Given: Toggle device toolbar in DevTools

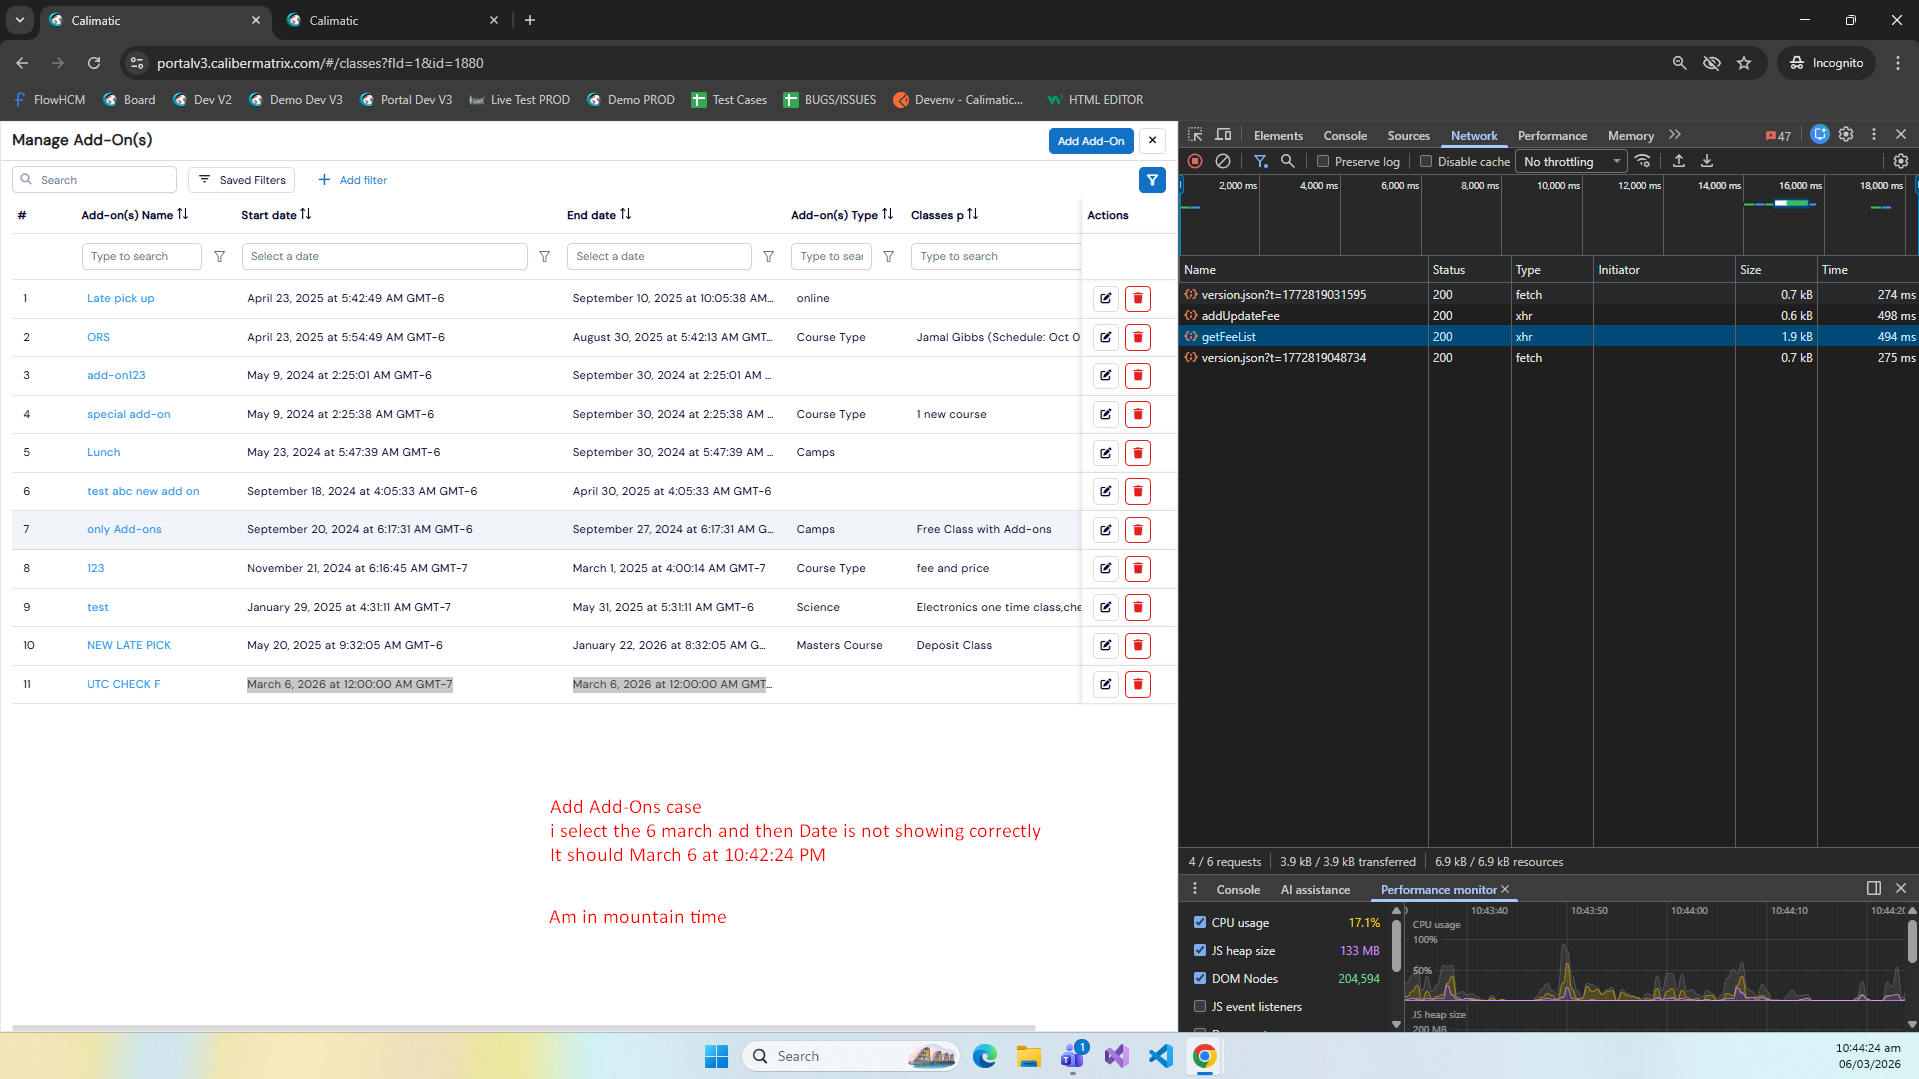Looking at the screenshot, I should coord(1223,135).
